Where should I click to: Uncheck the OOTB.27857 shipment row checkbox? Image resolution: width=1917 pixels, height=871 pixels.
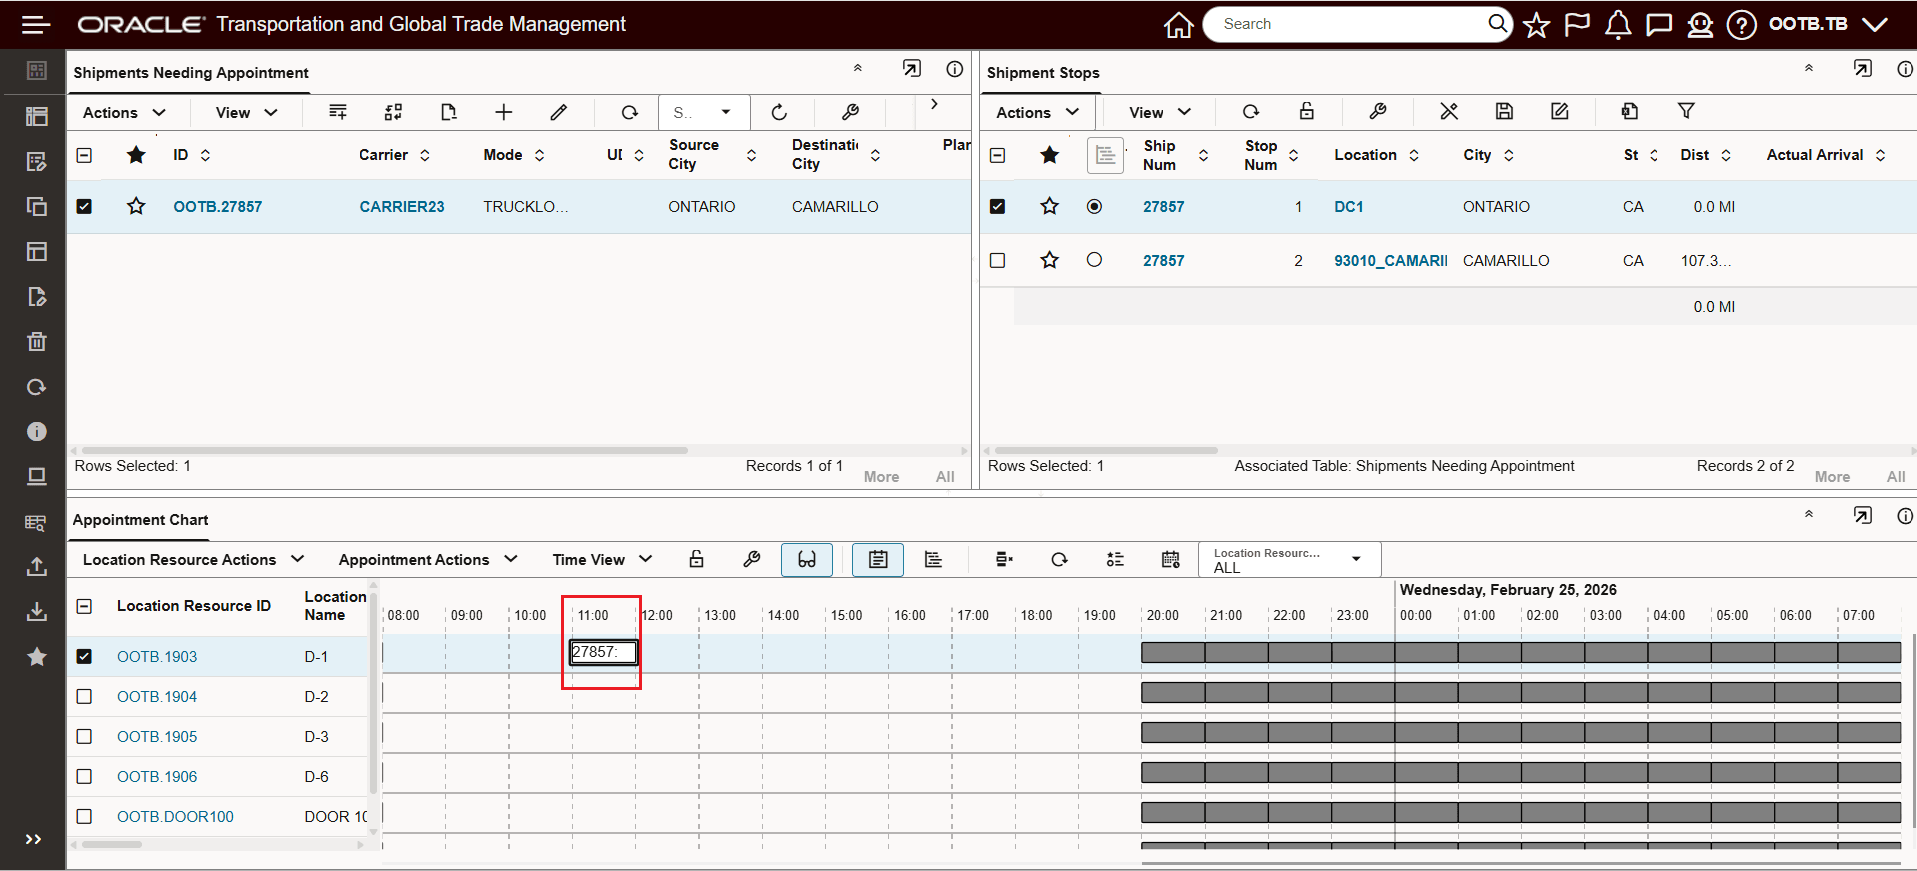click(84, 206)
